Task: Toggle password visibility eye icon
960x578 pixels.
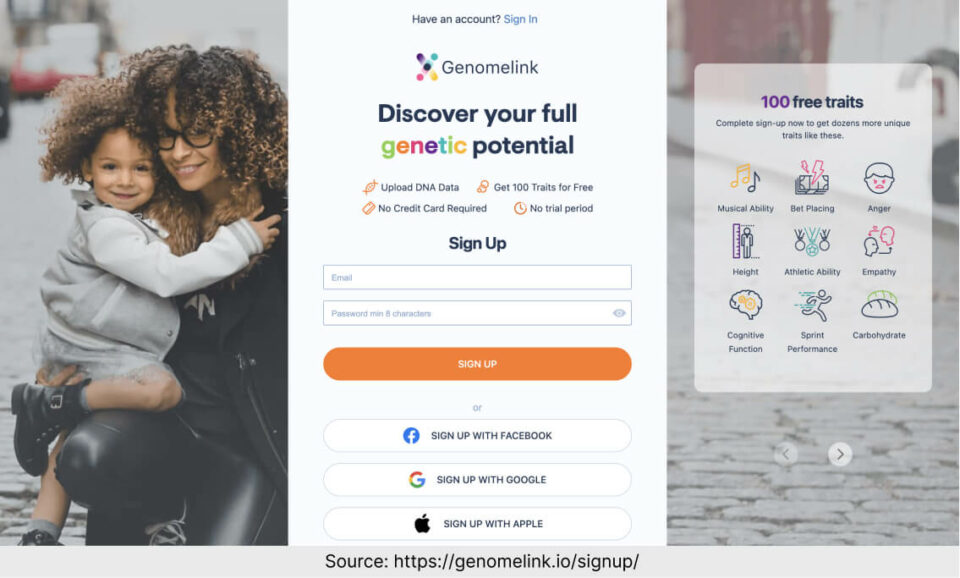Action: pos(619,313)
